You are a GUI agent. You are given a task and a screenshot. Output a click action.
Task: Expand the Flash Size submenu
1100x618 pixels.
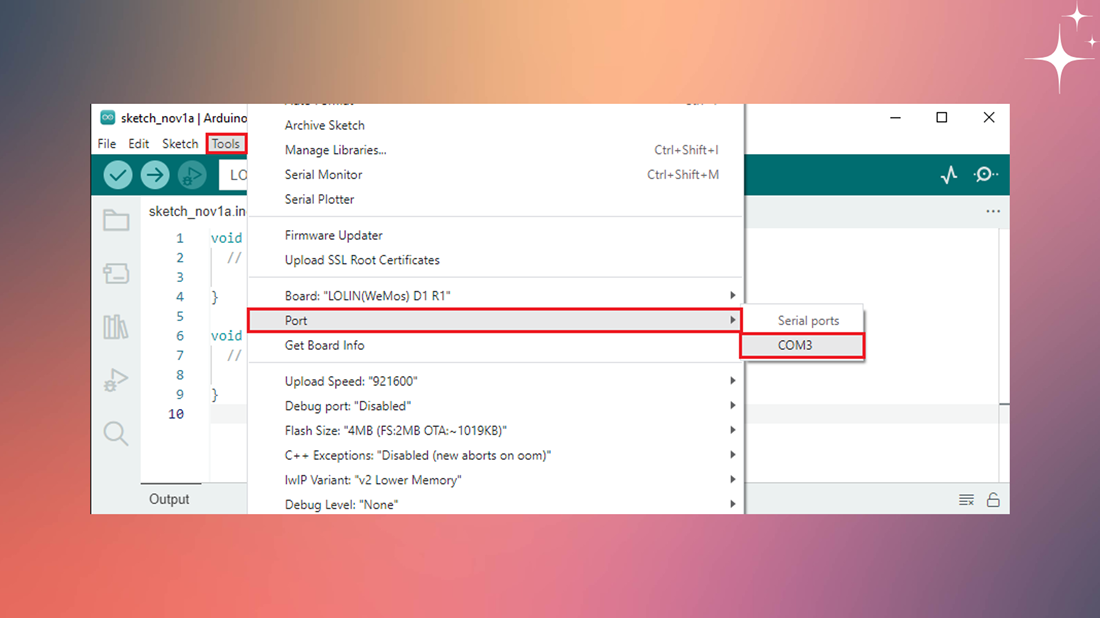(x=495, y=431)
